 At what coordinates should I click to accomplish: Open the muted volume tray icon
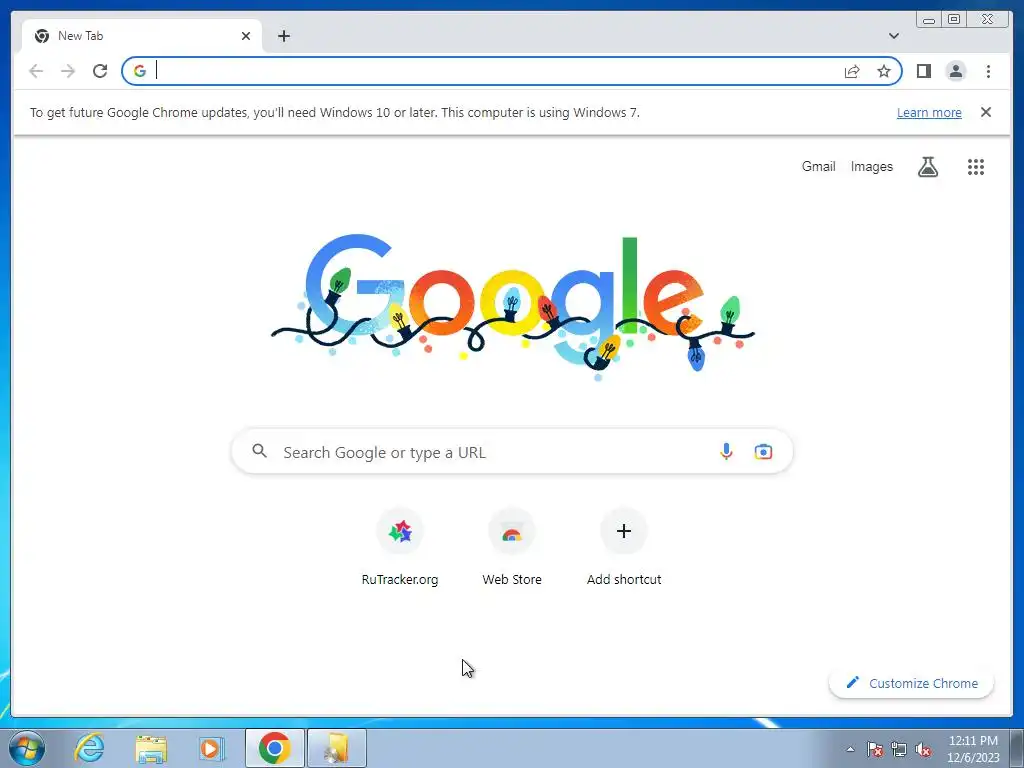(x=923, y=749)
